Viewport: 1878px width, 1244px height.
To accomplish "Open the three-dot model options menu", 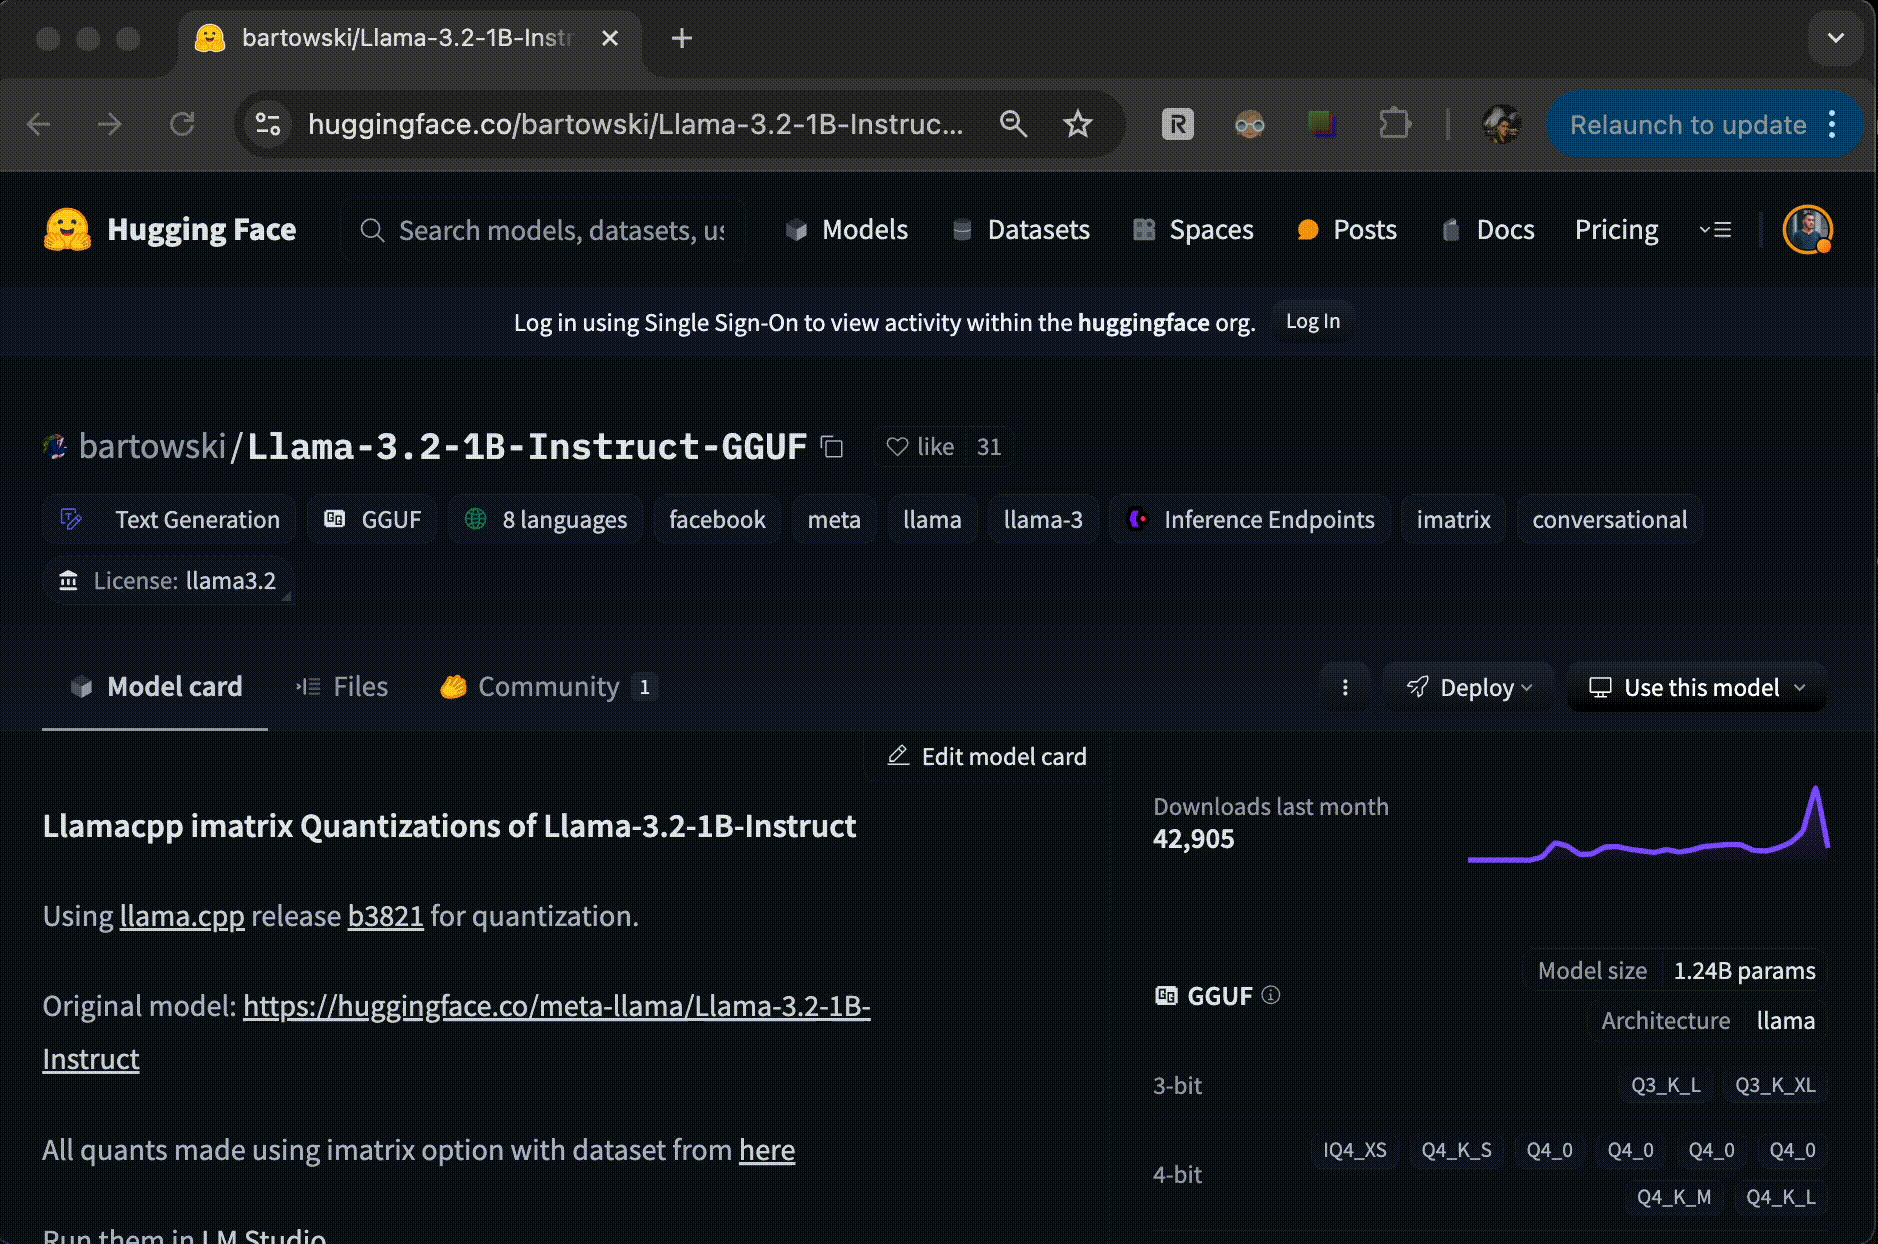I will tap(1345, 687).
